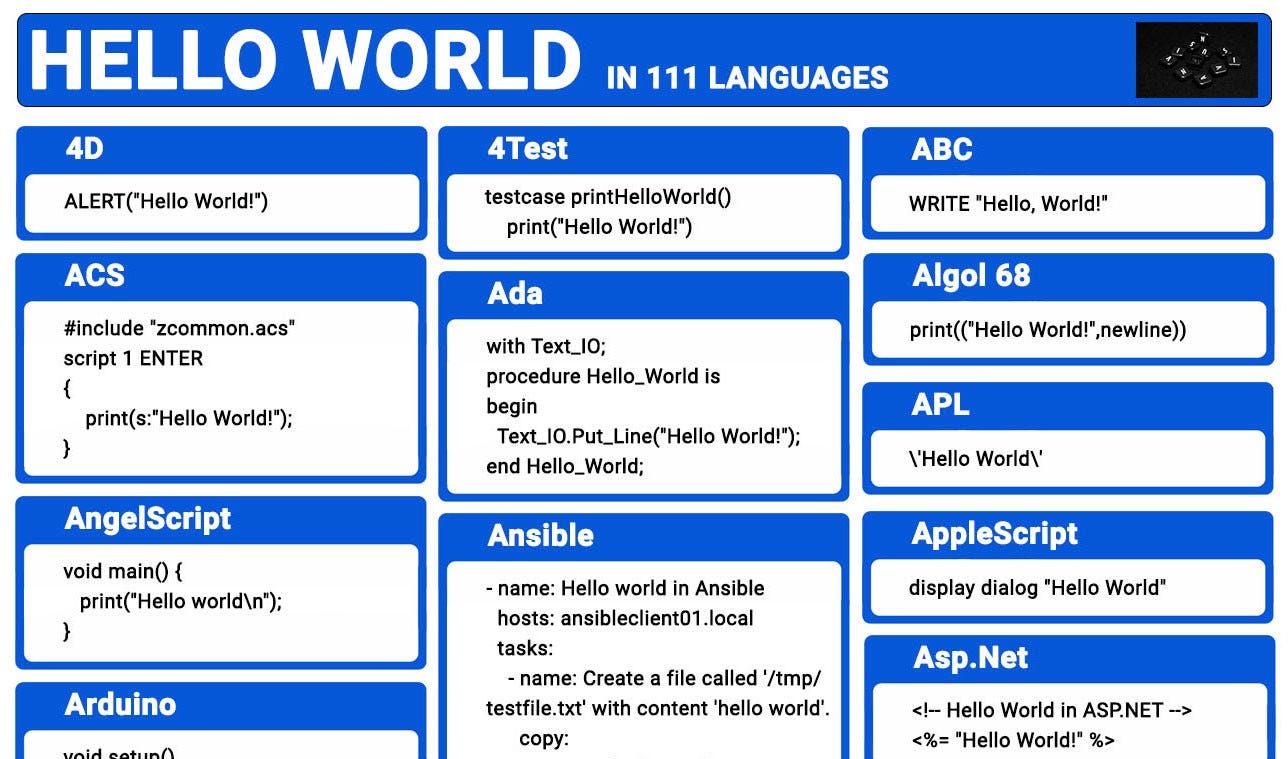Click the <%= "Hello World!" %> line
The width and height of the screenshot is (1288, 759).
coord(1013,740)
